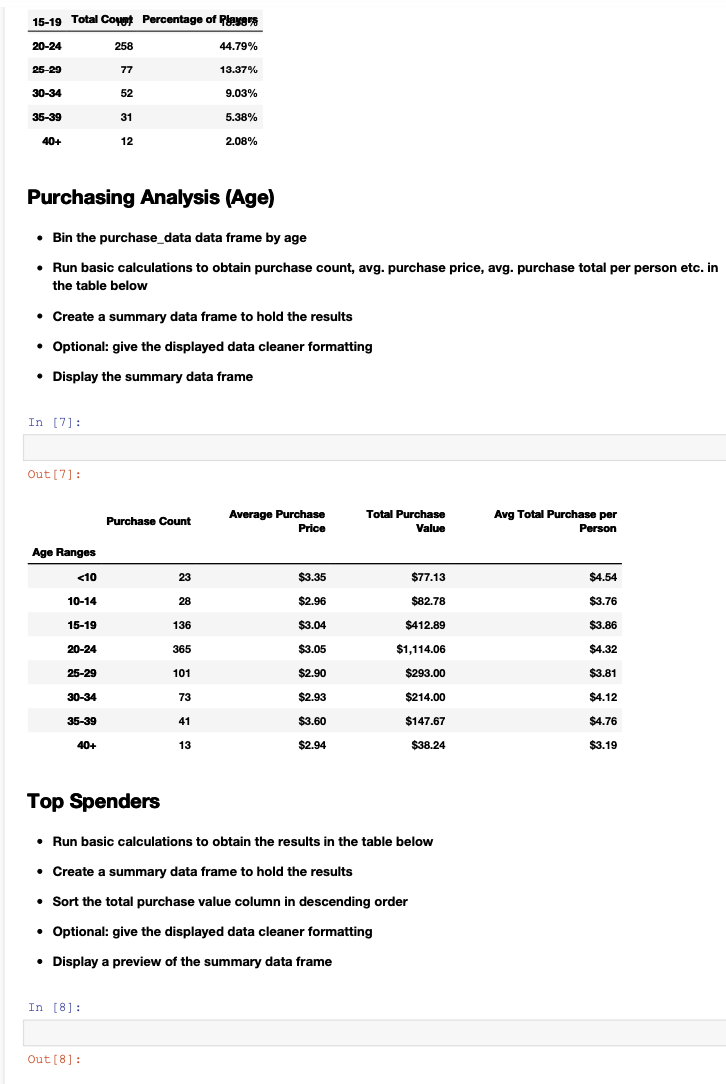Screen dimensions: 726x1084
Task: Select the $3.60 average purchase price cell
Action: [312, 719]
